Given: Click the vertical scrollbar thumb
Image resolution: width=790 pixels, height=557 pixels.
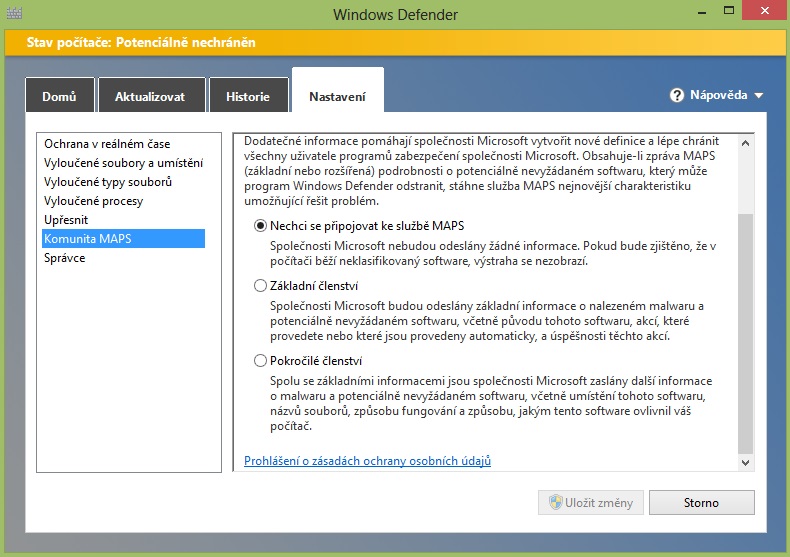Looking at the screenshot, I should 746,333.
